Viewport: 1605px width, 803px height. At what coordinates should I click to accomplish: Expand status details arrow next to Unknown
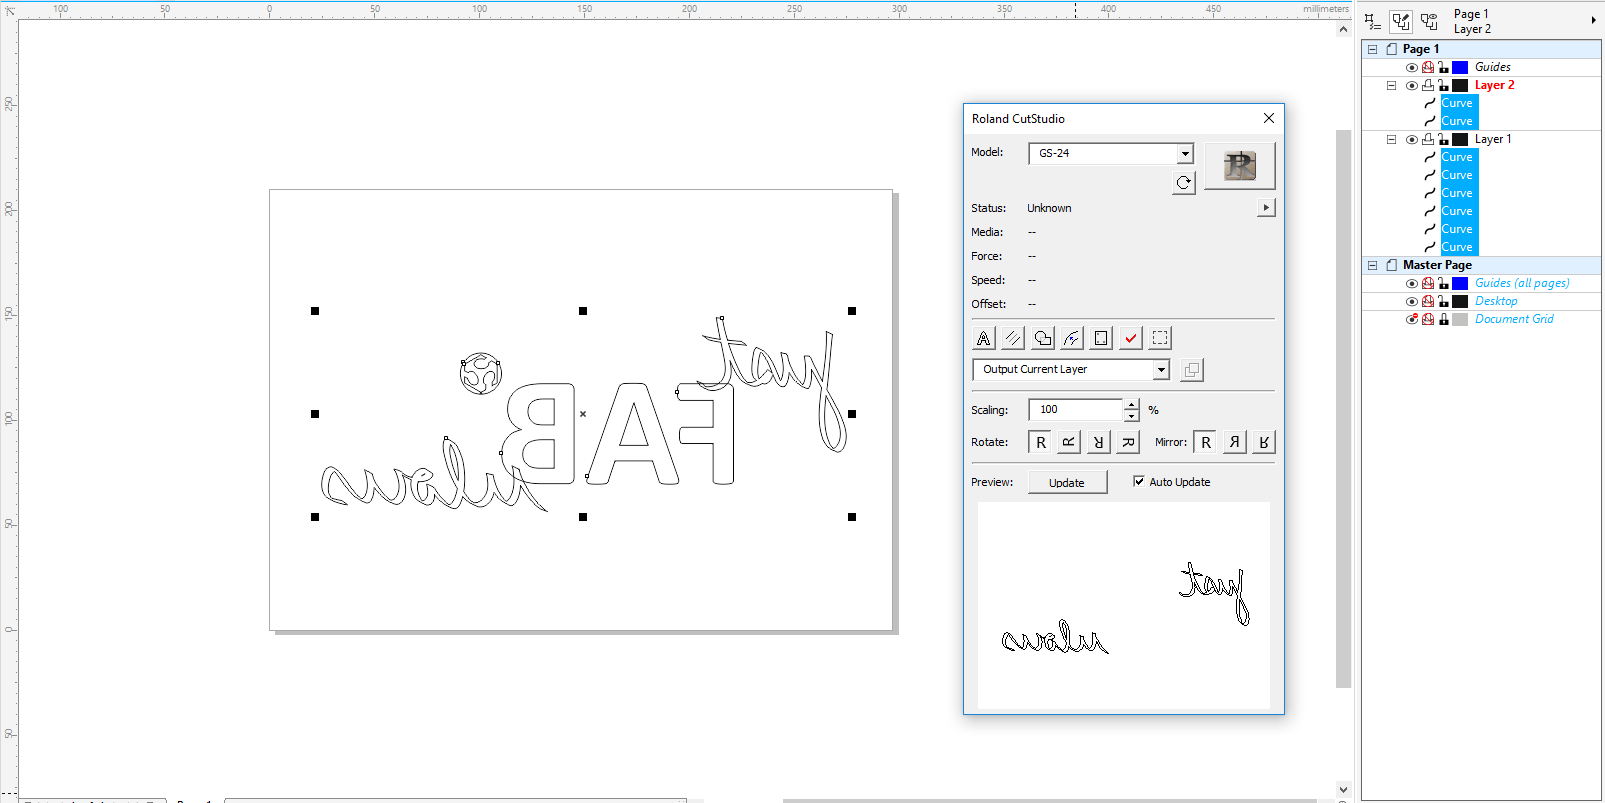pyautogui.click(x=1266, y=208)
